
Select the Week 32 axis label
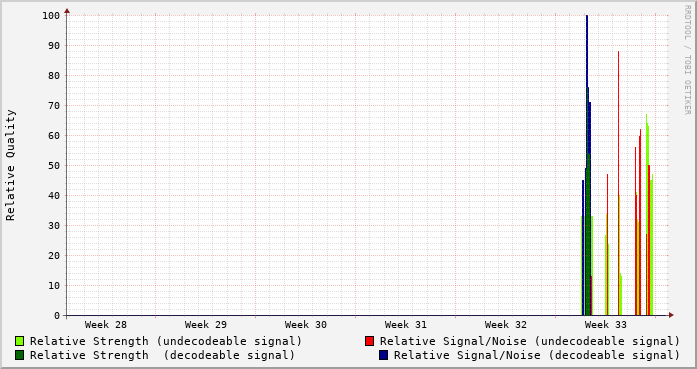tap(506, 325)
